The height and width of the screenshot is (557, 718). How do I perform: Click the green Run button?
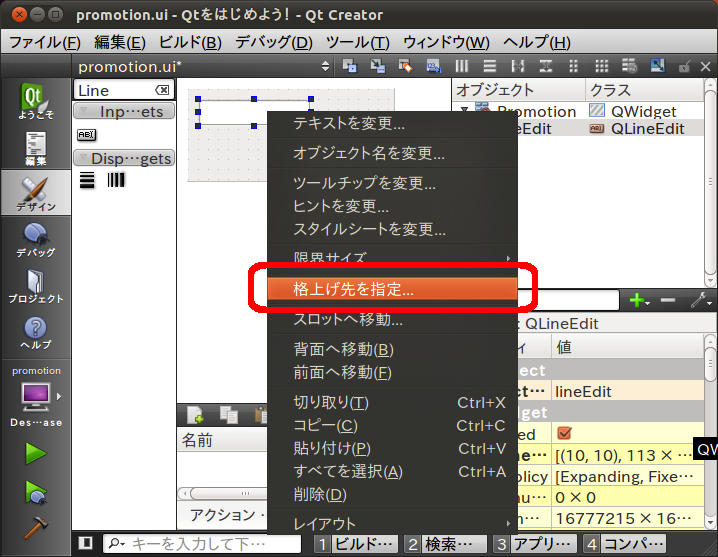click(x=36, y=453)
